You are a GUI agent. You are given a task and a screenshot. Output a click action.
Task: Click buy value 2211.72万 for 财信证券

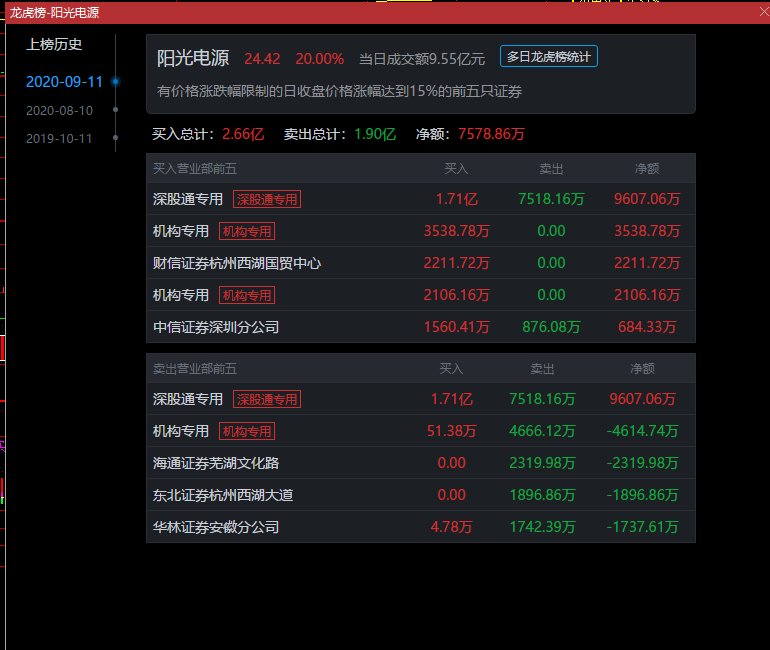coord(456,263)
